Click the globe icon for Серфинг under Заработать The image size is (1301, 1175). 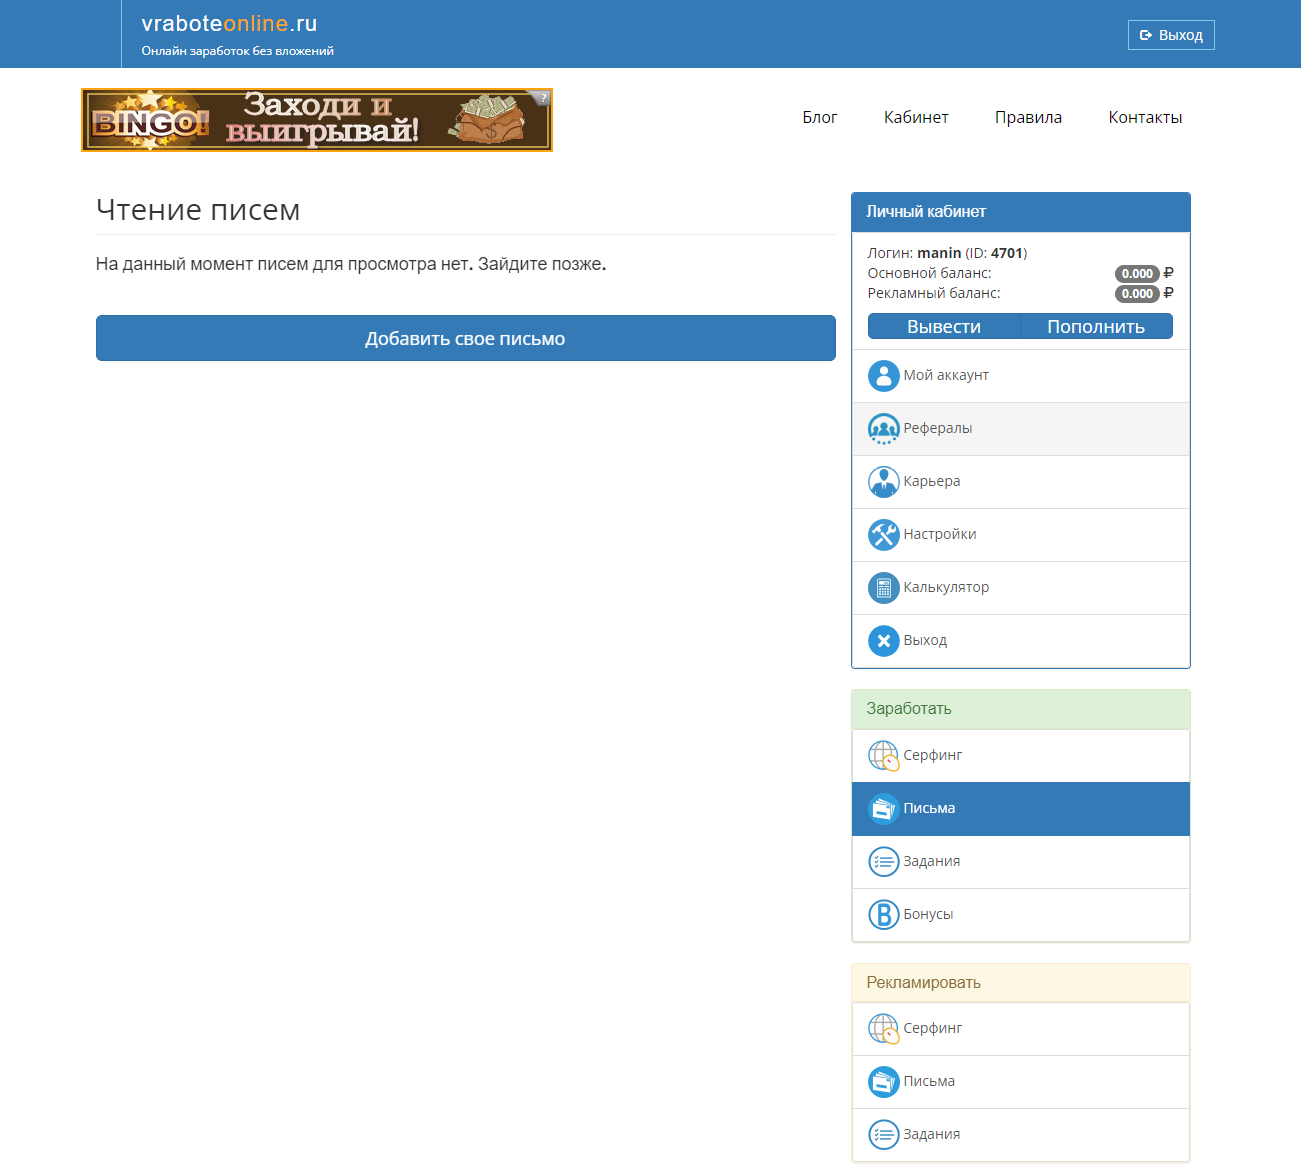point(883,755)
